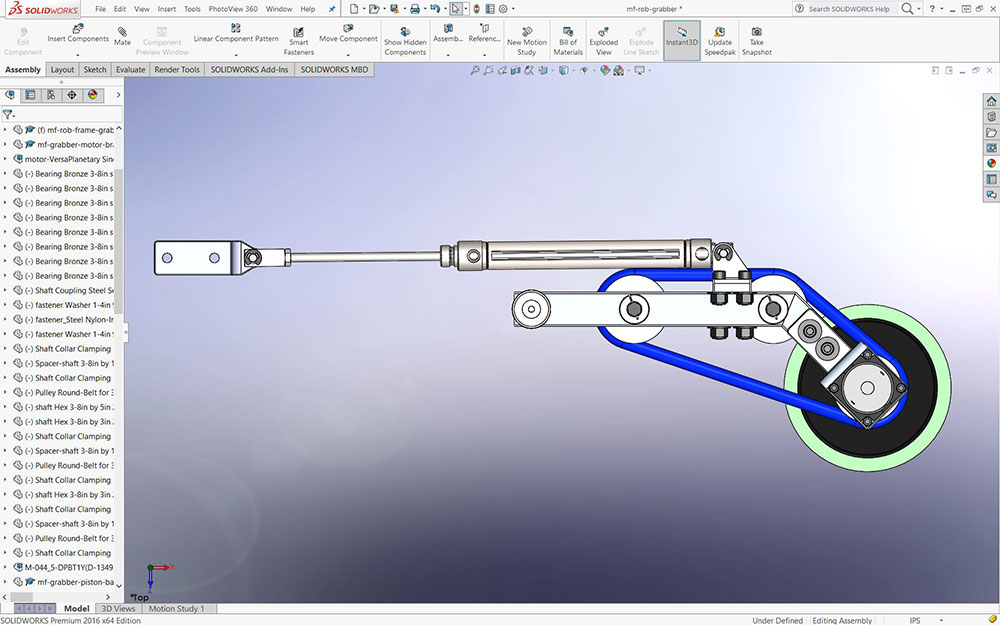Click the New Motion Study icon
The height and width of the screenshot is (625, 1000).
(527, 32)
